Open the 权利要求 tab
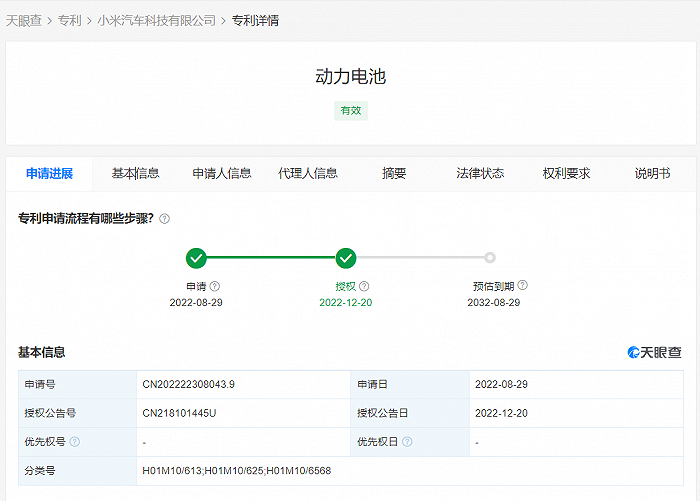Image resolution: width=700 pixels, height=501 pixels. coord(566,174)
